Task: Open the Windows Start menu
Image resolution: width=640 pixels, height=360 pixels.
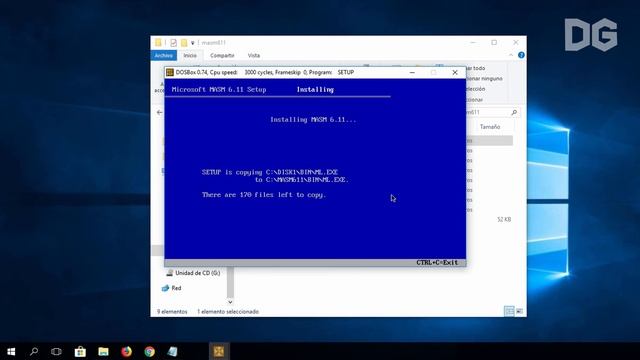Action: point(11,351)
